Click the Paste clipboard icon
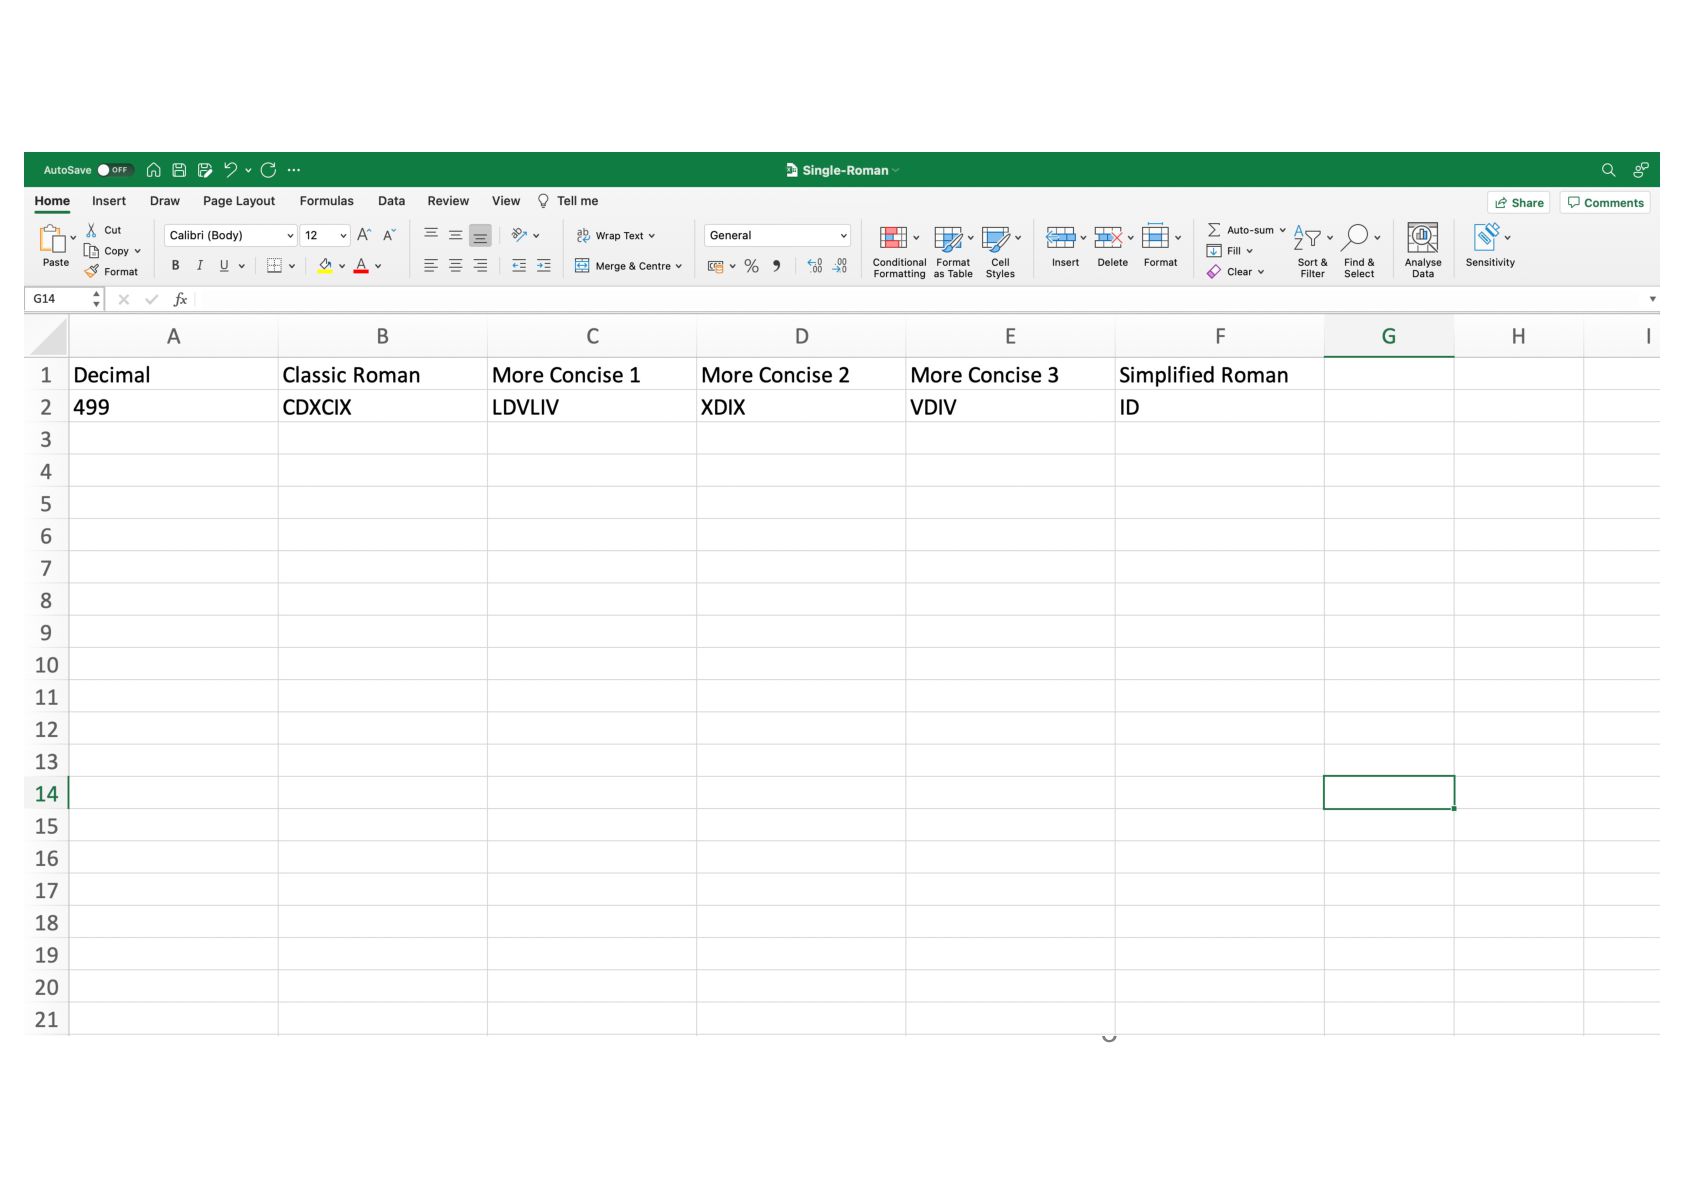The width and height of the screenshot is (1684, 1190). click(53, 240)
